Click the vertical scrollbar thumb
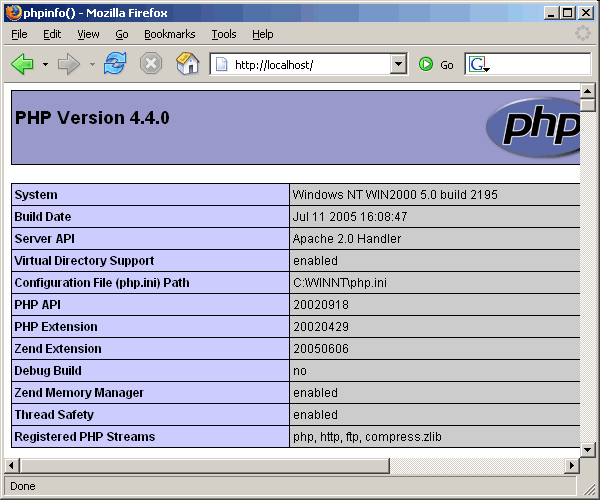The width and height of the screenshot is (600, 500). tap(587, 105)
